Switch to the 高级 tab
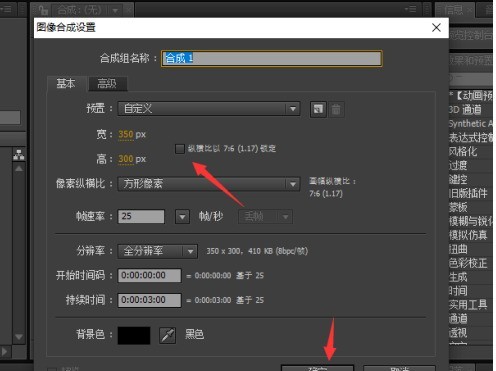Viewport: 496px width, 371px height. [107, 84]
